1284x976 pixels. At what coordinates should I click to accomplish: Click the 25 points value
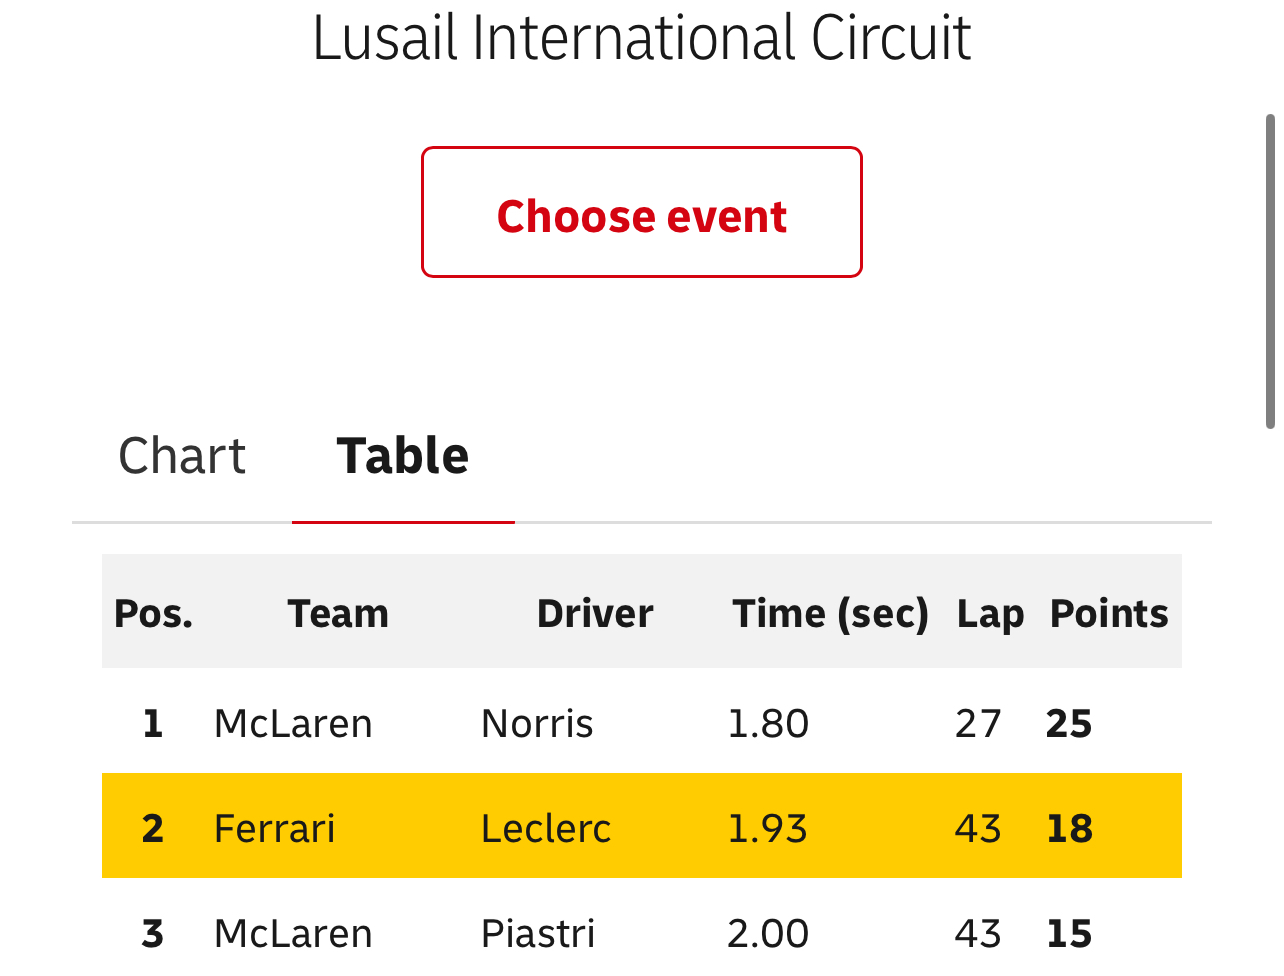coord(1069,723)
